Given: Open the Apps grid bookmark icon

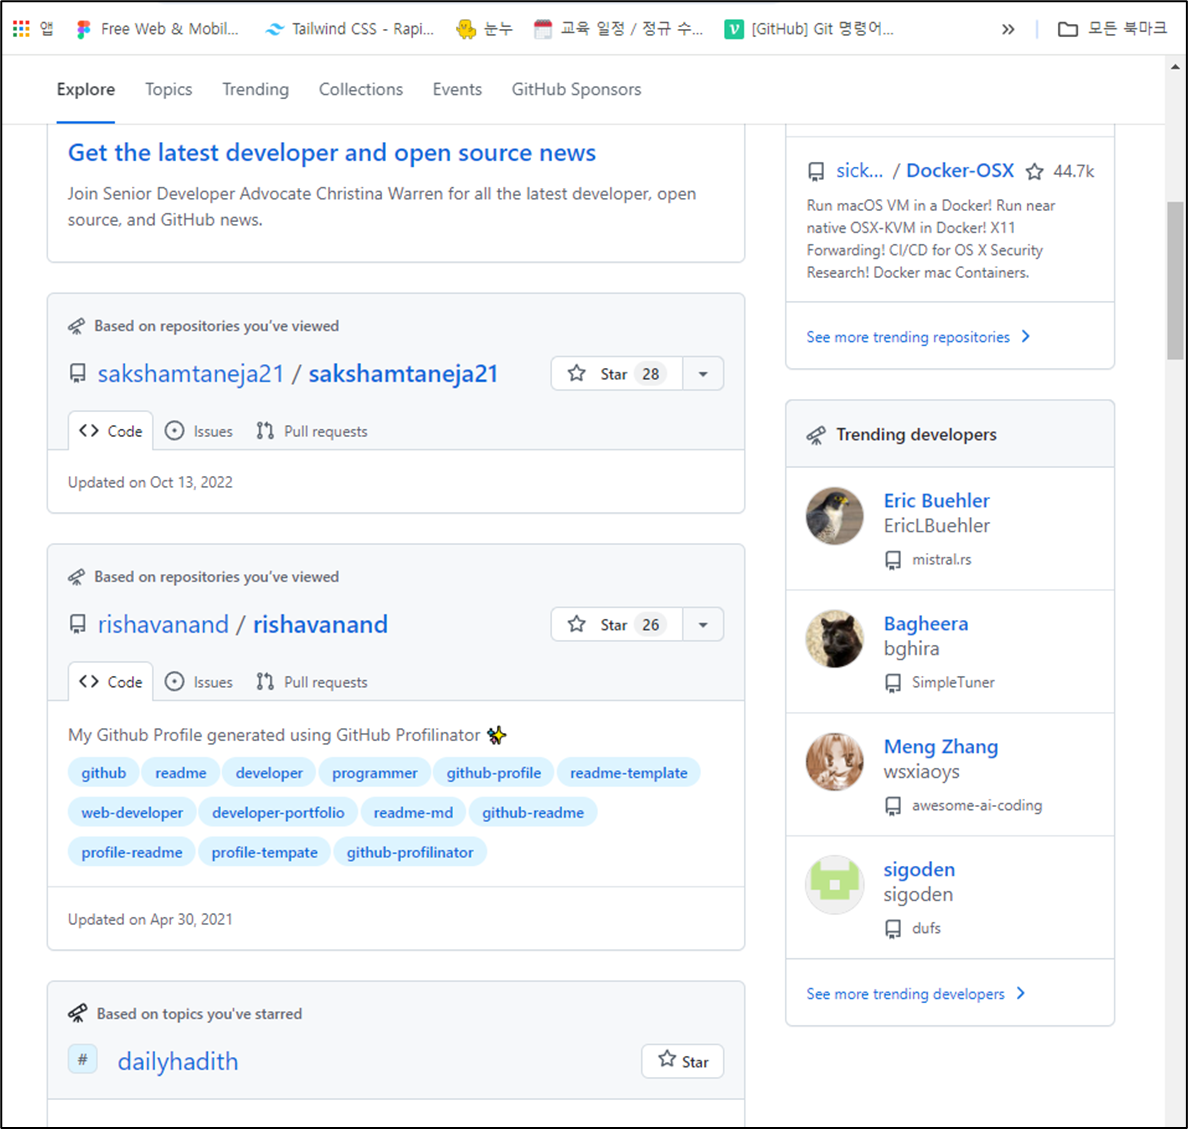Looking at the screenshot, I should pos(21,29).
